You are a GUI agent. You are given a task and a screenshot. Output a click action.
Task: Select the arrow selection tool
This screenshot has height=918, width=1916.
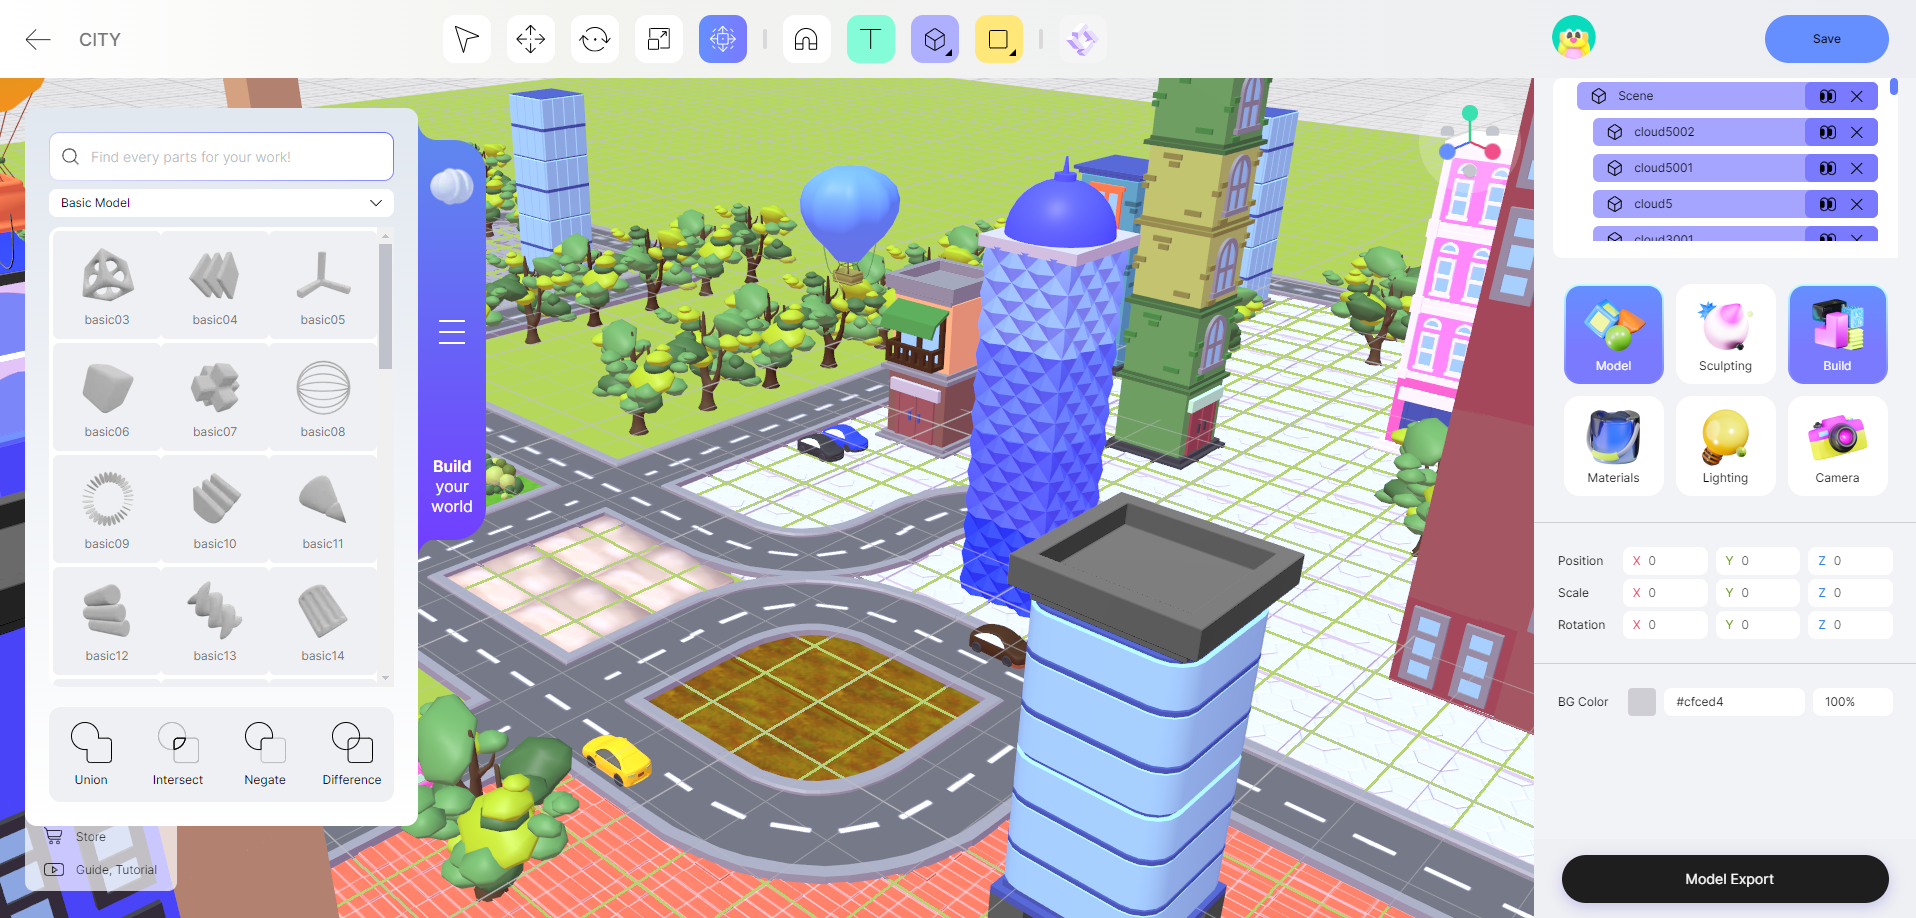click(466, 40)
